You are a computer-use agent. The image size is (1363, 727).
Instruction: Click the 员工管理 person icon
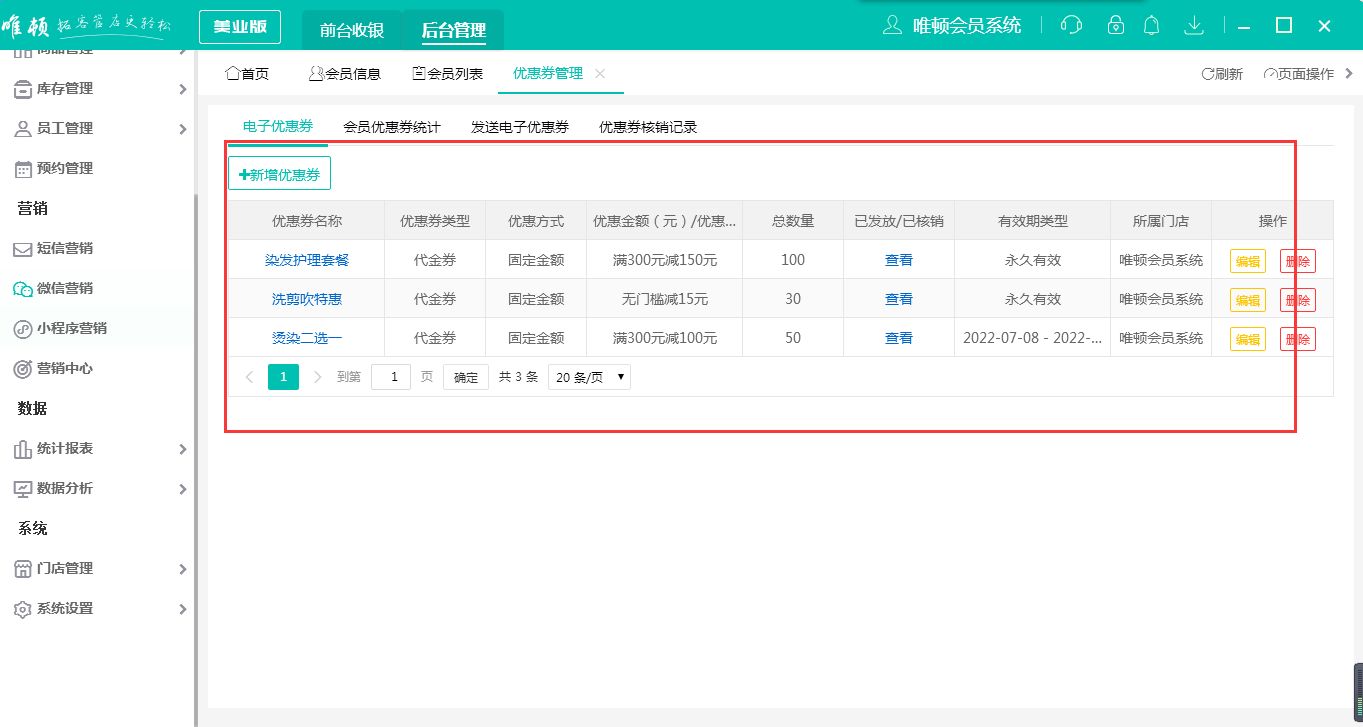pyautogui.click(x=22, y=129)
